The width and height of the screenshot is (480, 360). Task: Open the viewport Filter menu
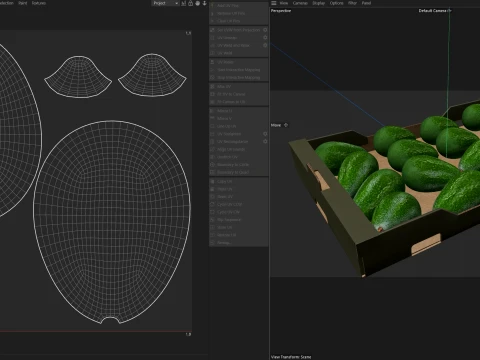pos(352,3)
